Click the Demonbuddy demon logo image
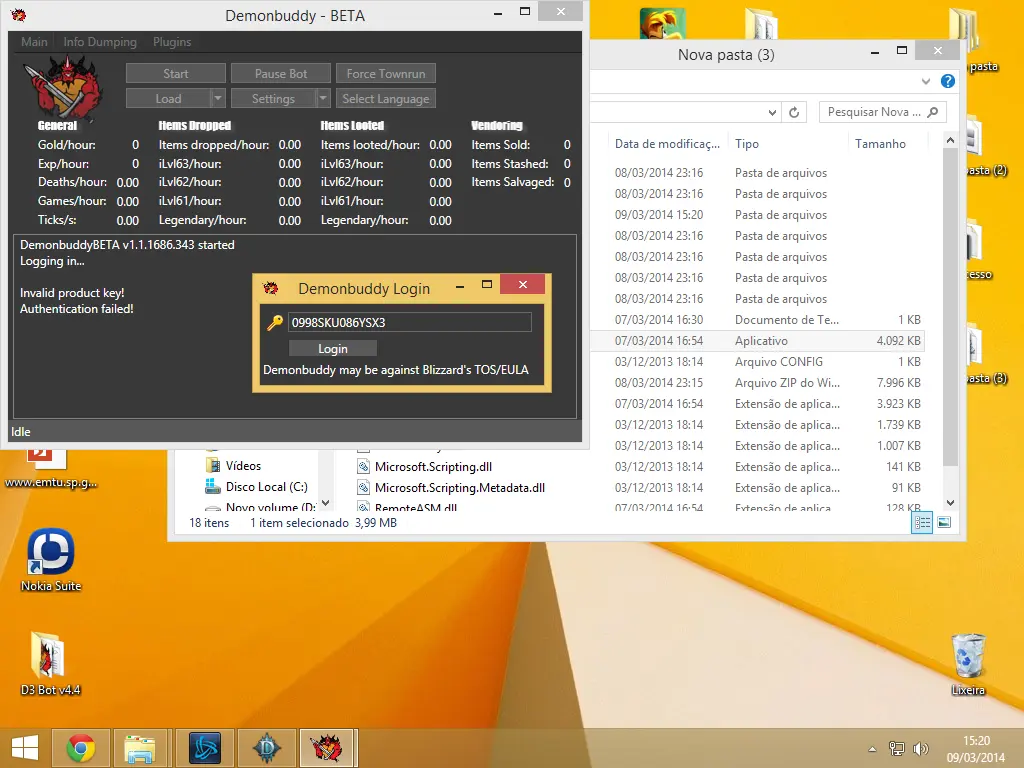 coord(63,87)
